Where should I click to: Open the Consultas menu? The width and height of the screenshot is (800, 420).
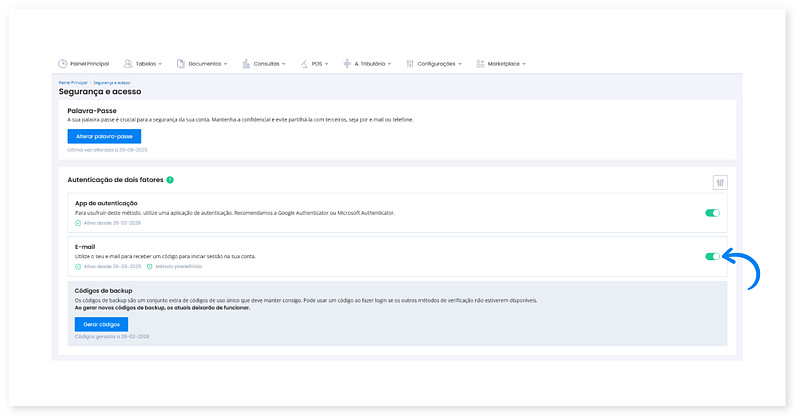coord(264,64)
